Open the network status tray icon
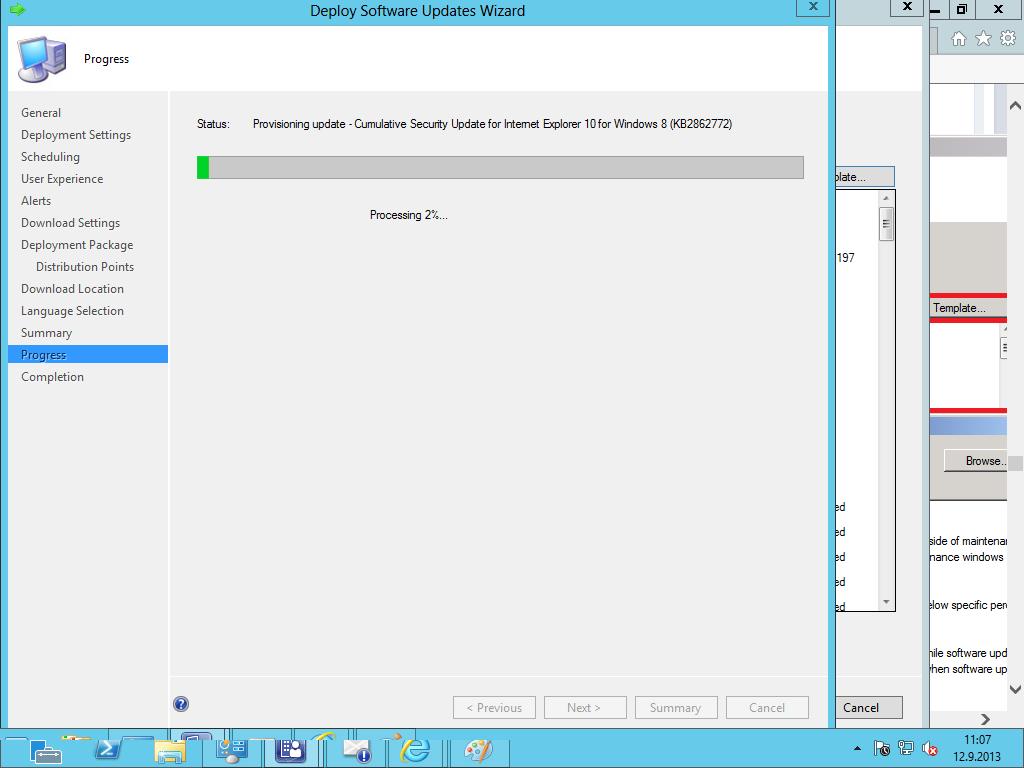This screenshot has height=768, width=1024. [906, 748]
